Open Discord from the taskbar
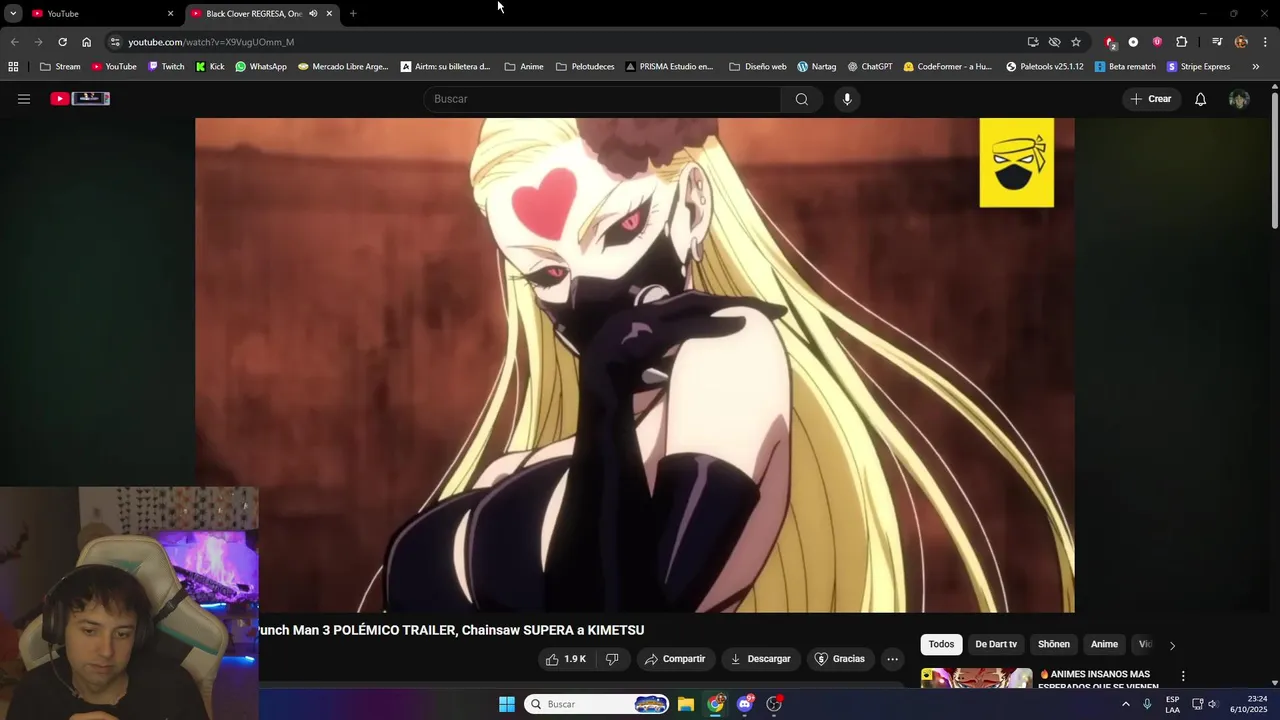The height and width of the screenshot is (720, 1280). tap(745, 704)
